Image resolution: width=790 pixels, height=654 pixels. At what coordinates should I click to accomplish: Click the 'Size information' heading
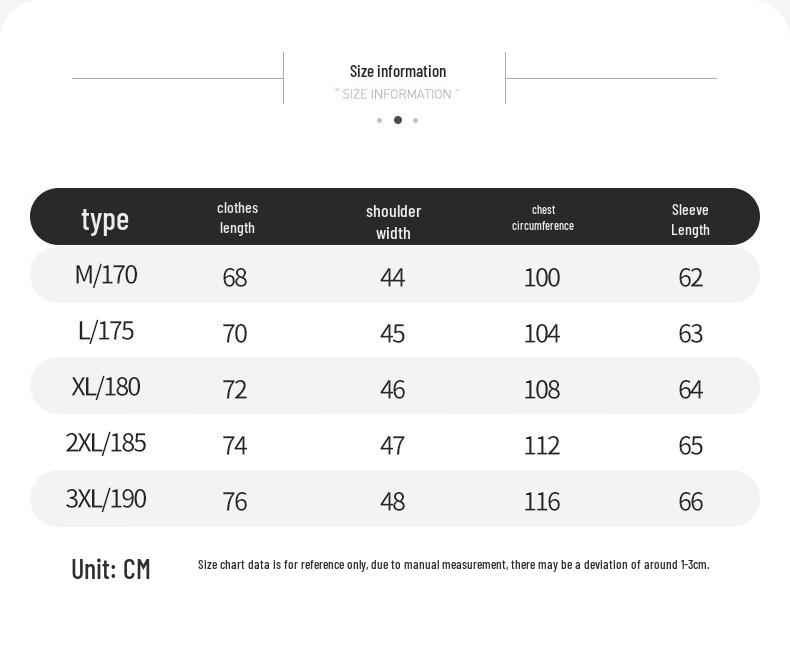[x=398, y=71]
